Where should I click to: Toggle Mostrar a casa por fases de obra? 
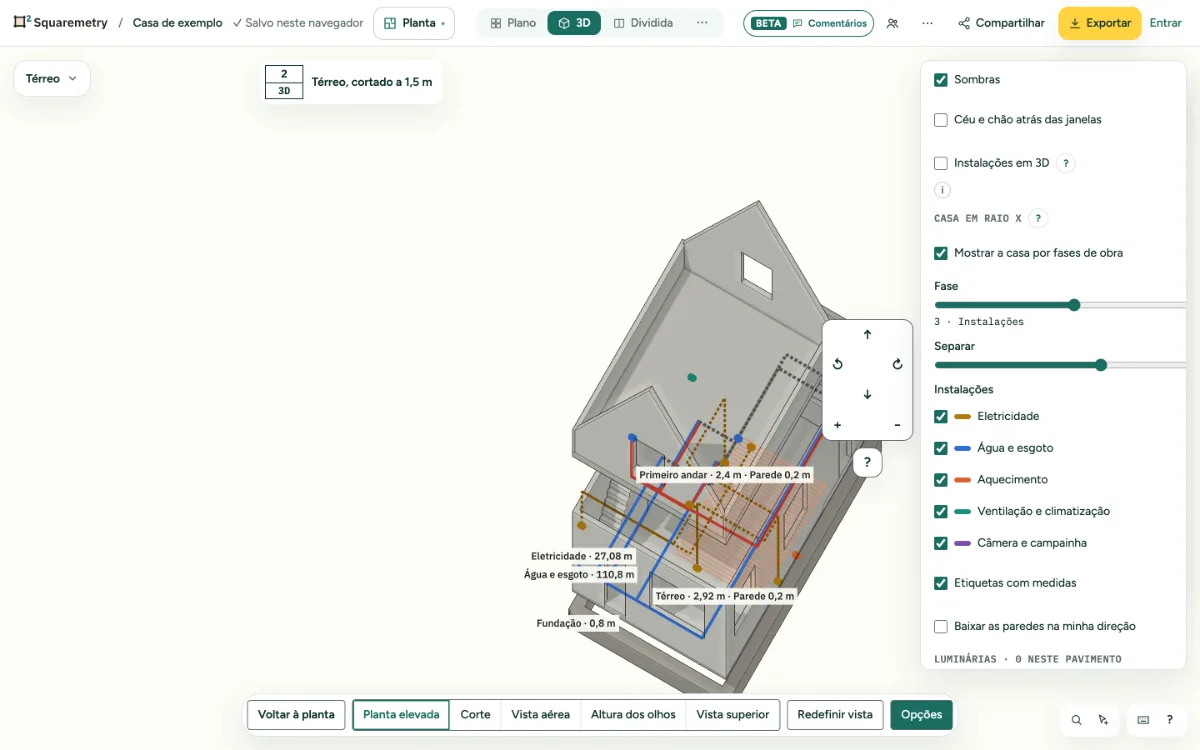941,253
